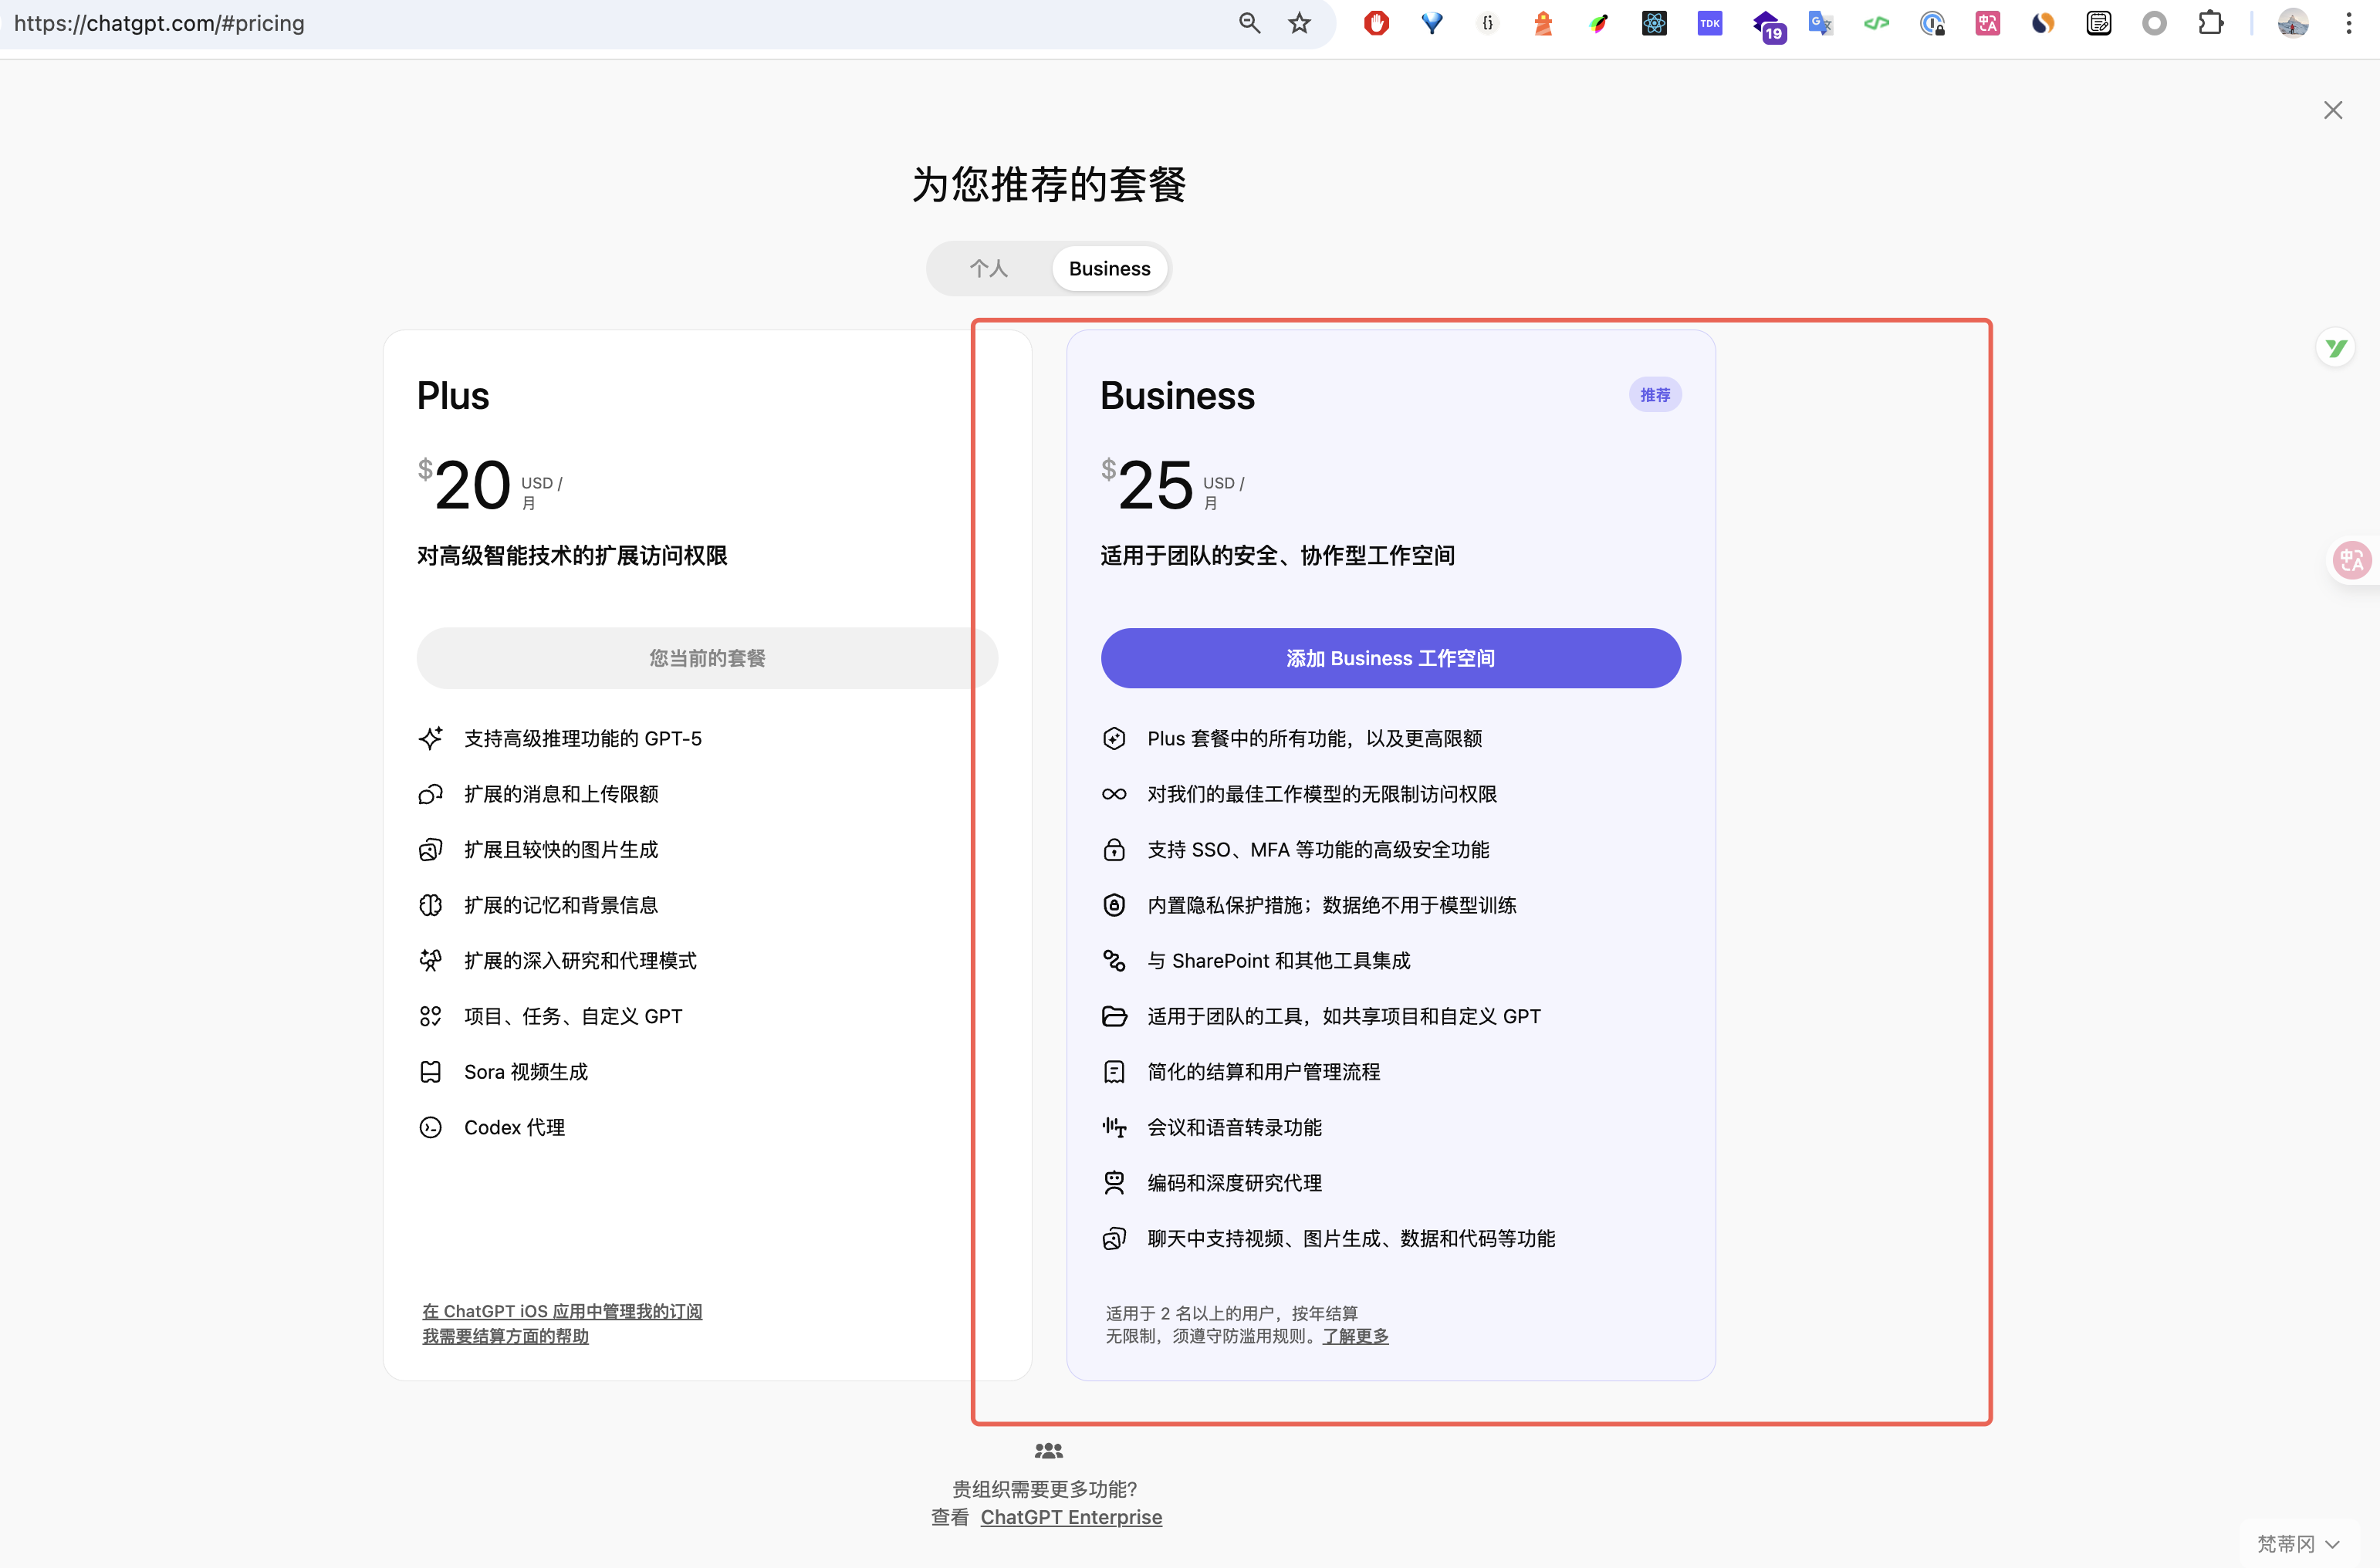2380x1568 pixels.
Task: Click the AdBlock stop-hand extension icon
Action: click(x=1376, y=23)
